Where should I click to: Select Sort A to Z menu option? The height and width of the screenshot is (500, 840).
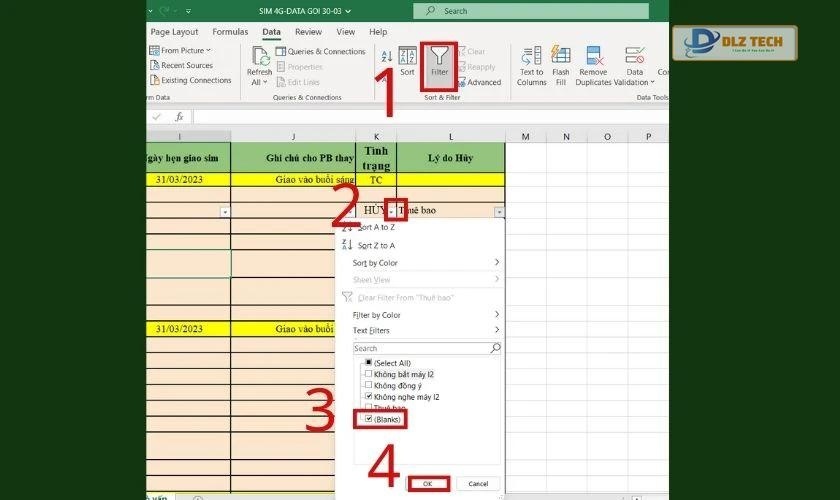376,227
